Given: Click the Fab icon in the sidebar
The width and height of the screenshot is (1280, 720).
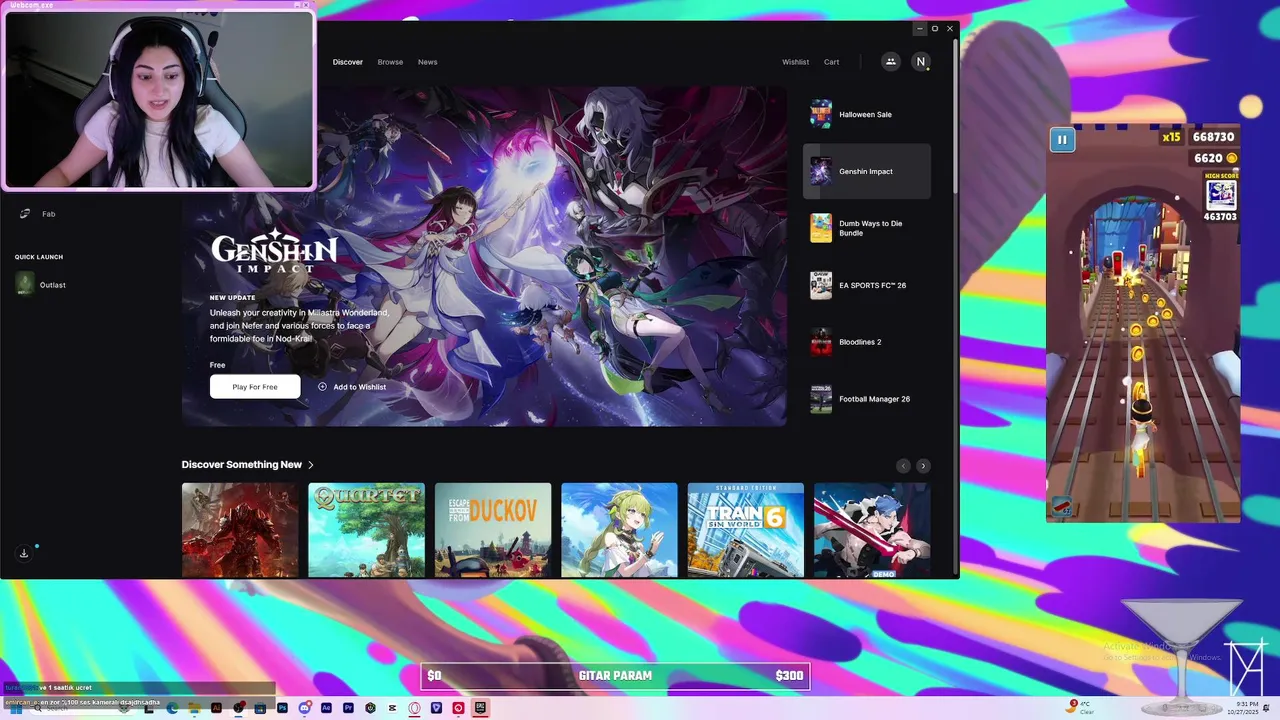Looking at the screenshot, I should tap(25, 214).
